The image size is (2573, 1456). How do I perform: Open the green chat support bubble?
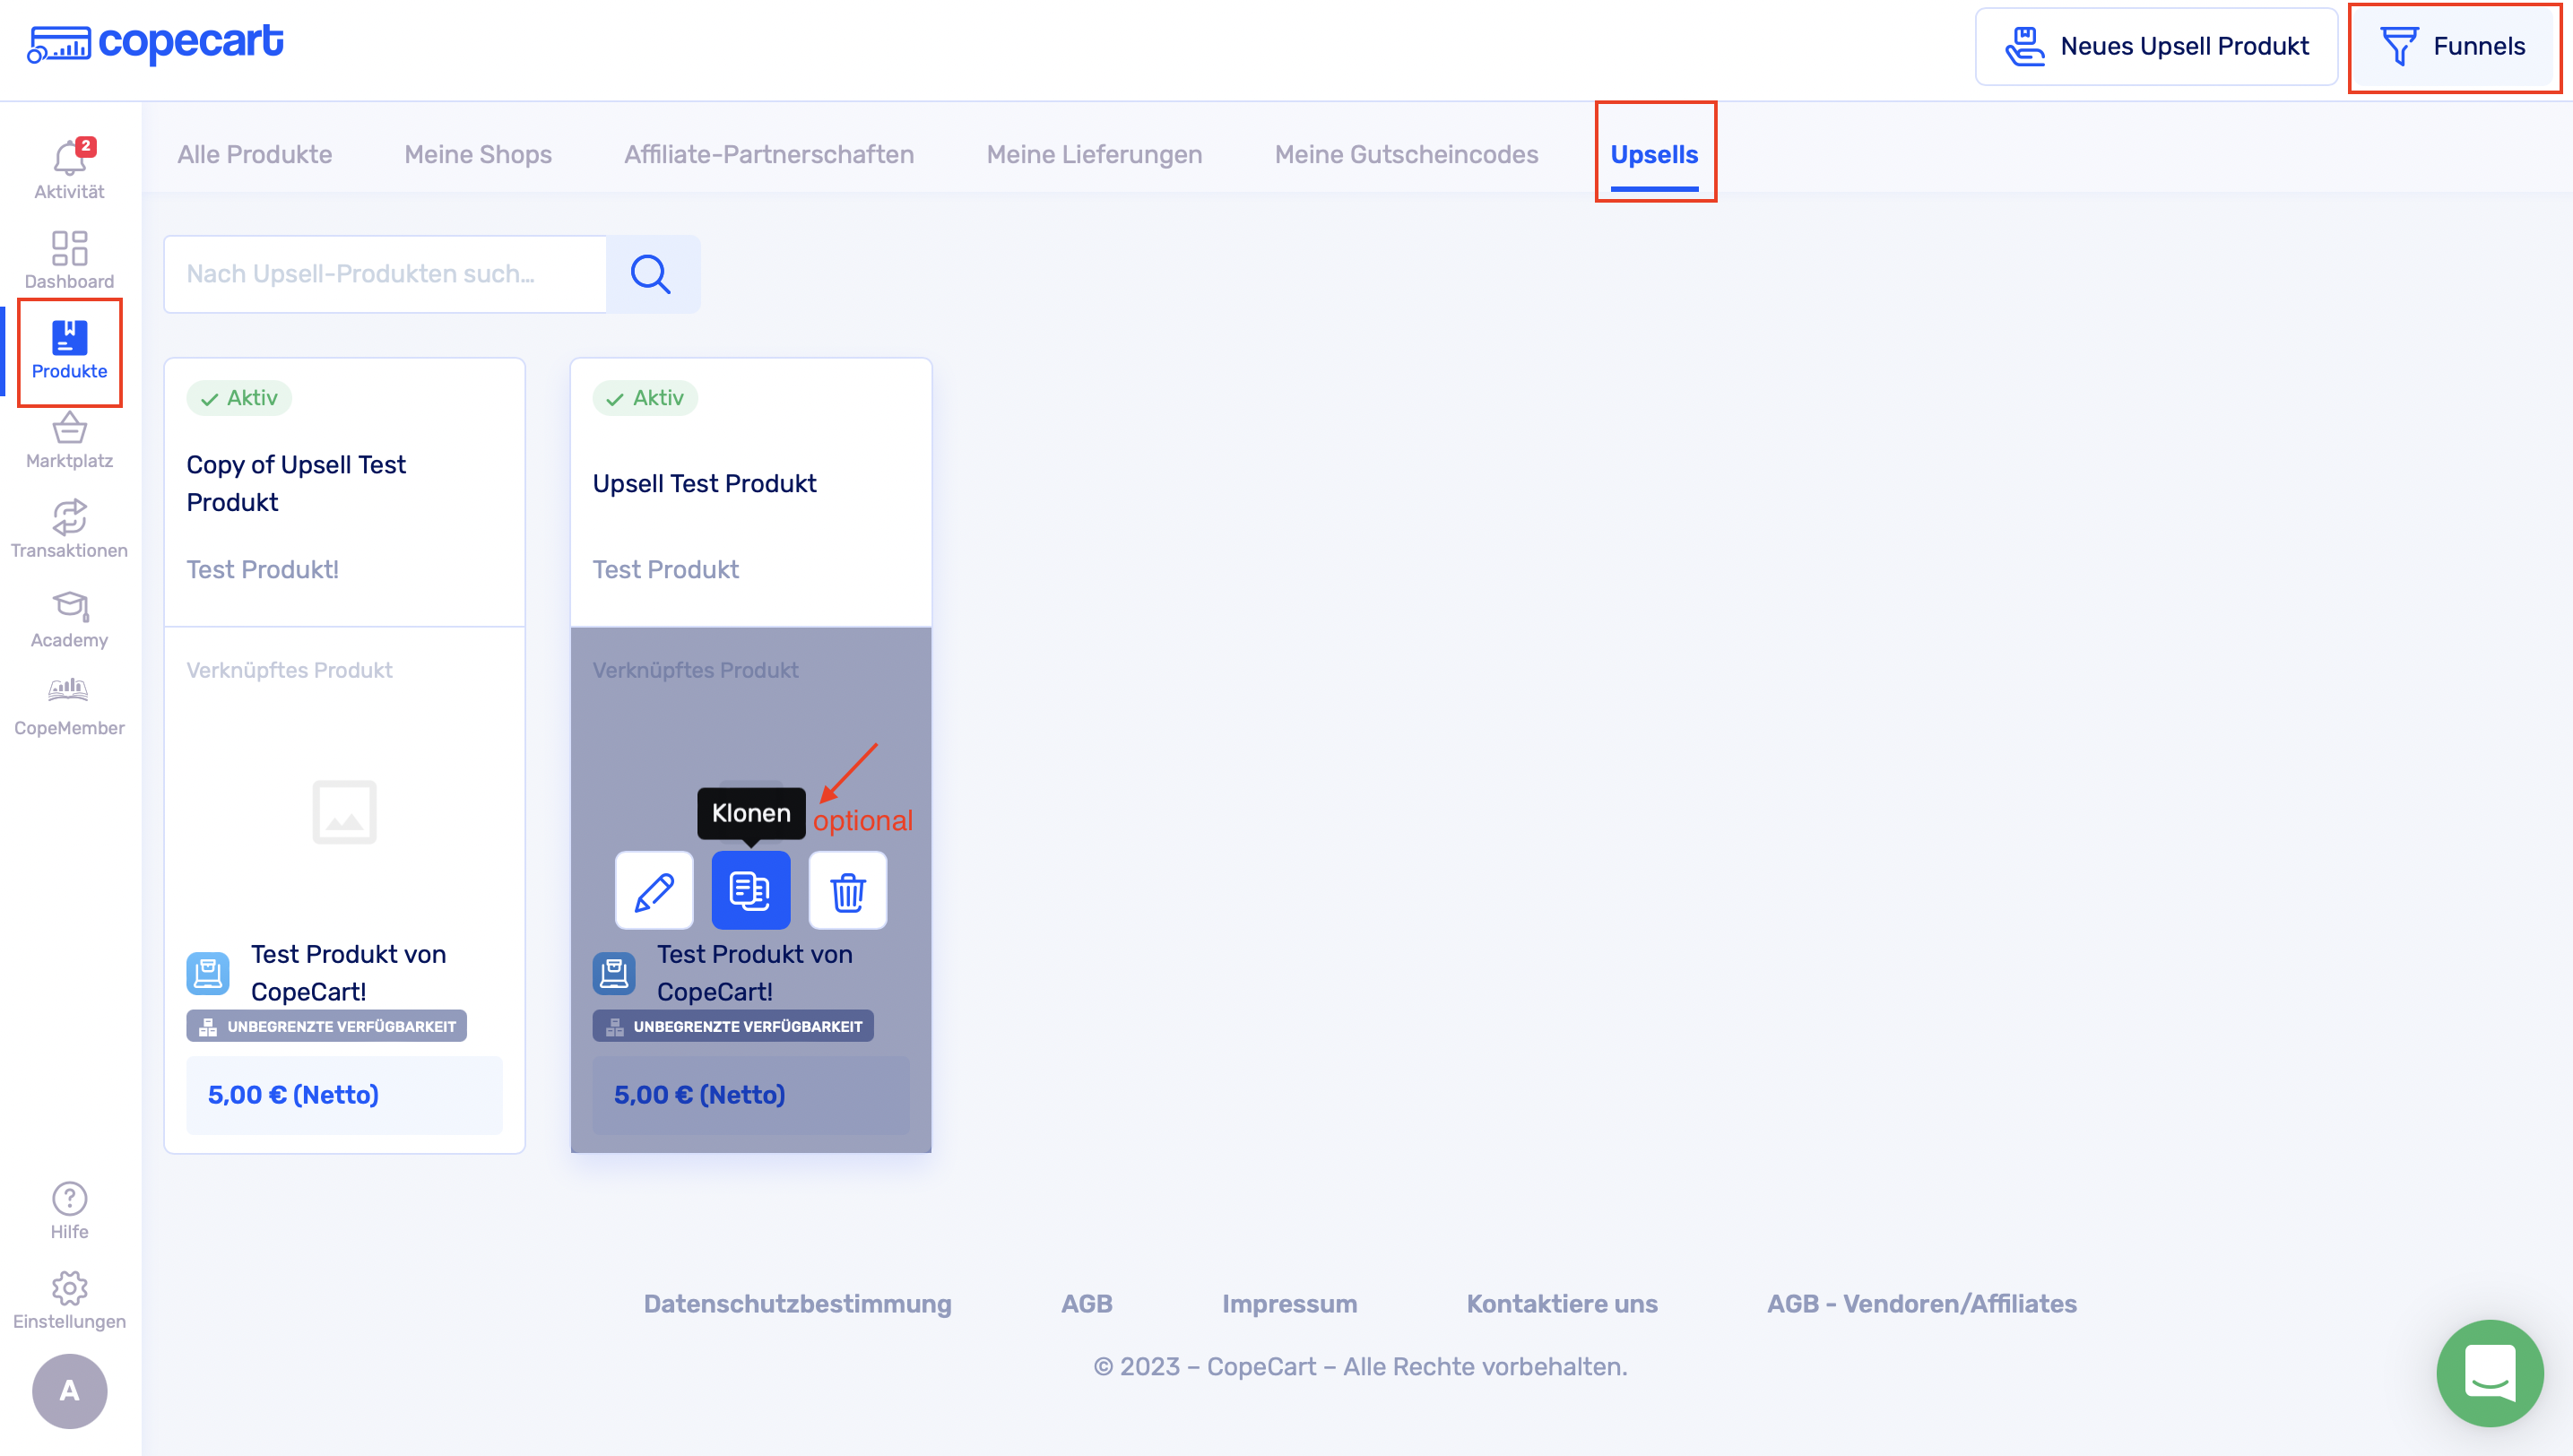tap(2489, 1372)
